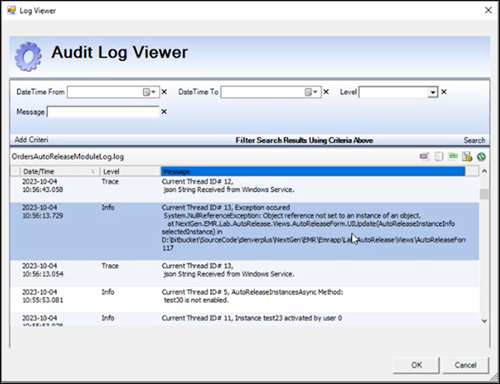Image resolution: width=500 pixels, height=384 pixels.
Task: Click 'Current Thread ID# 12,' message
Action: [x=197, y=182]
